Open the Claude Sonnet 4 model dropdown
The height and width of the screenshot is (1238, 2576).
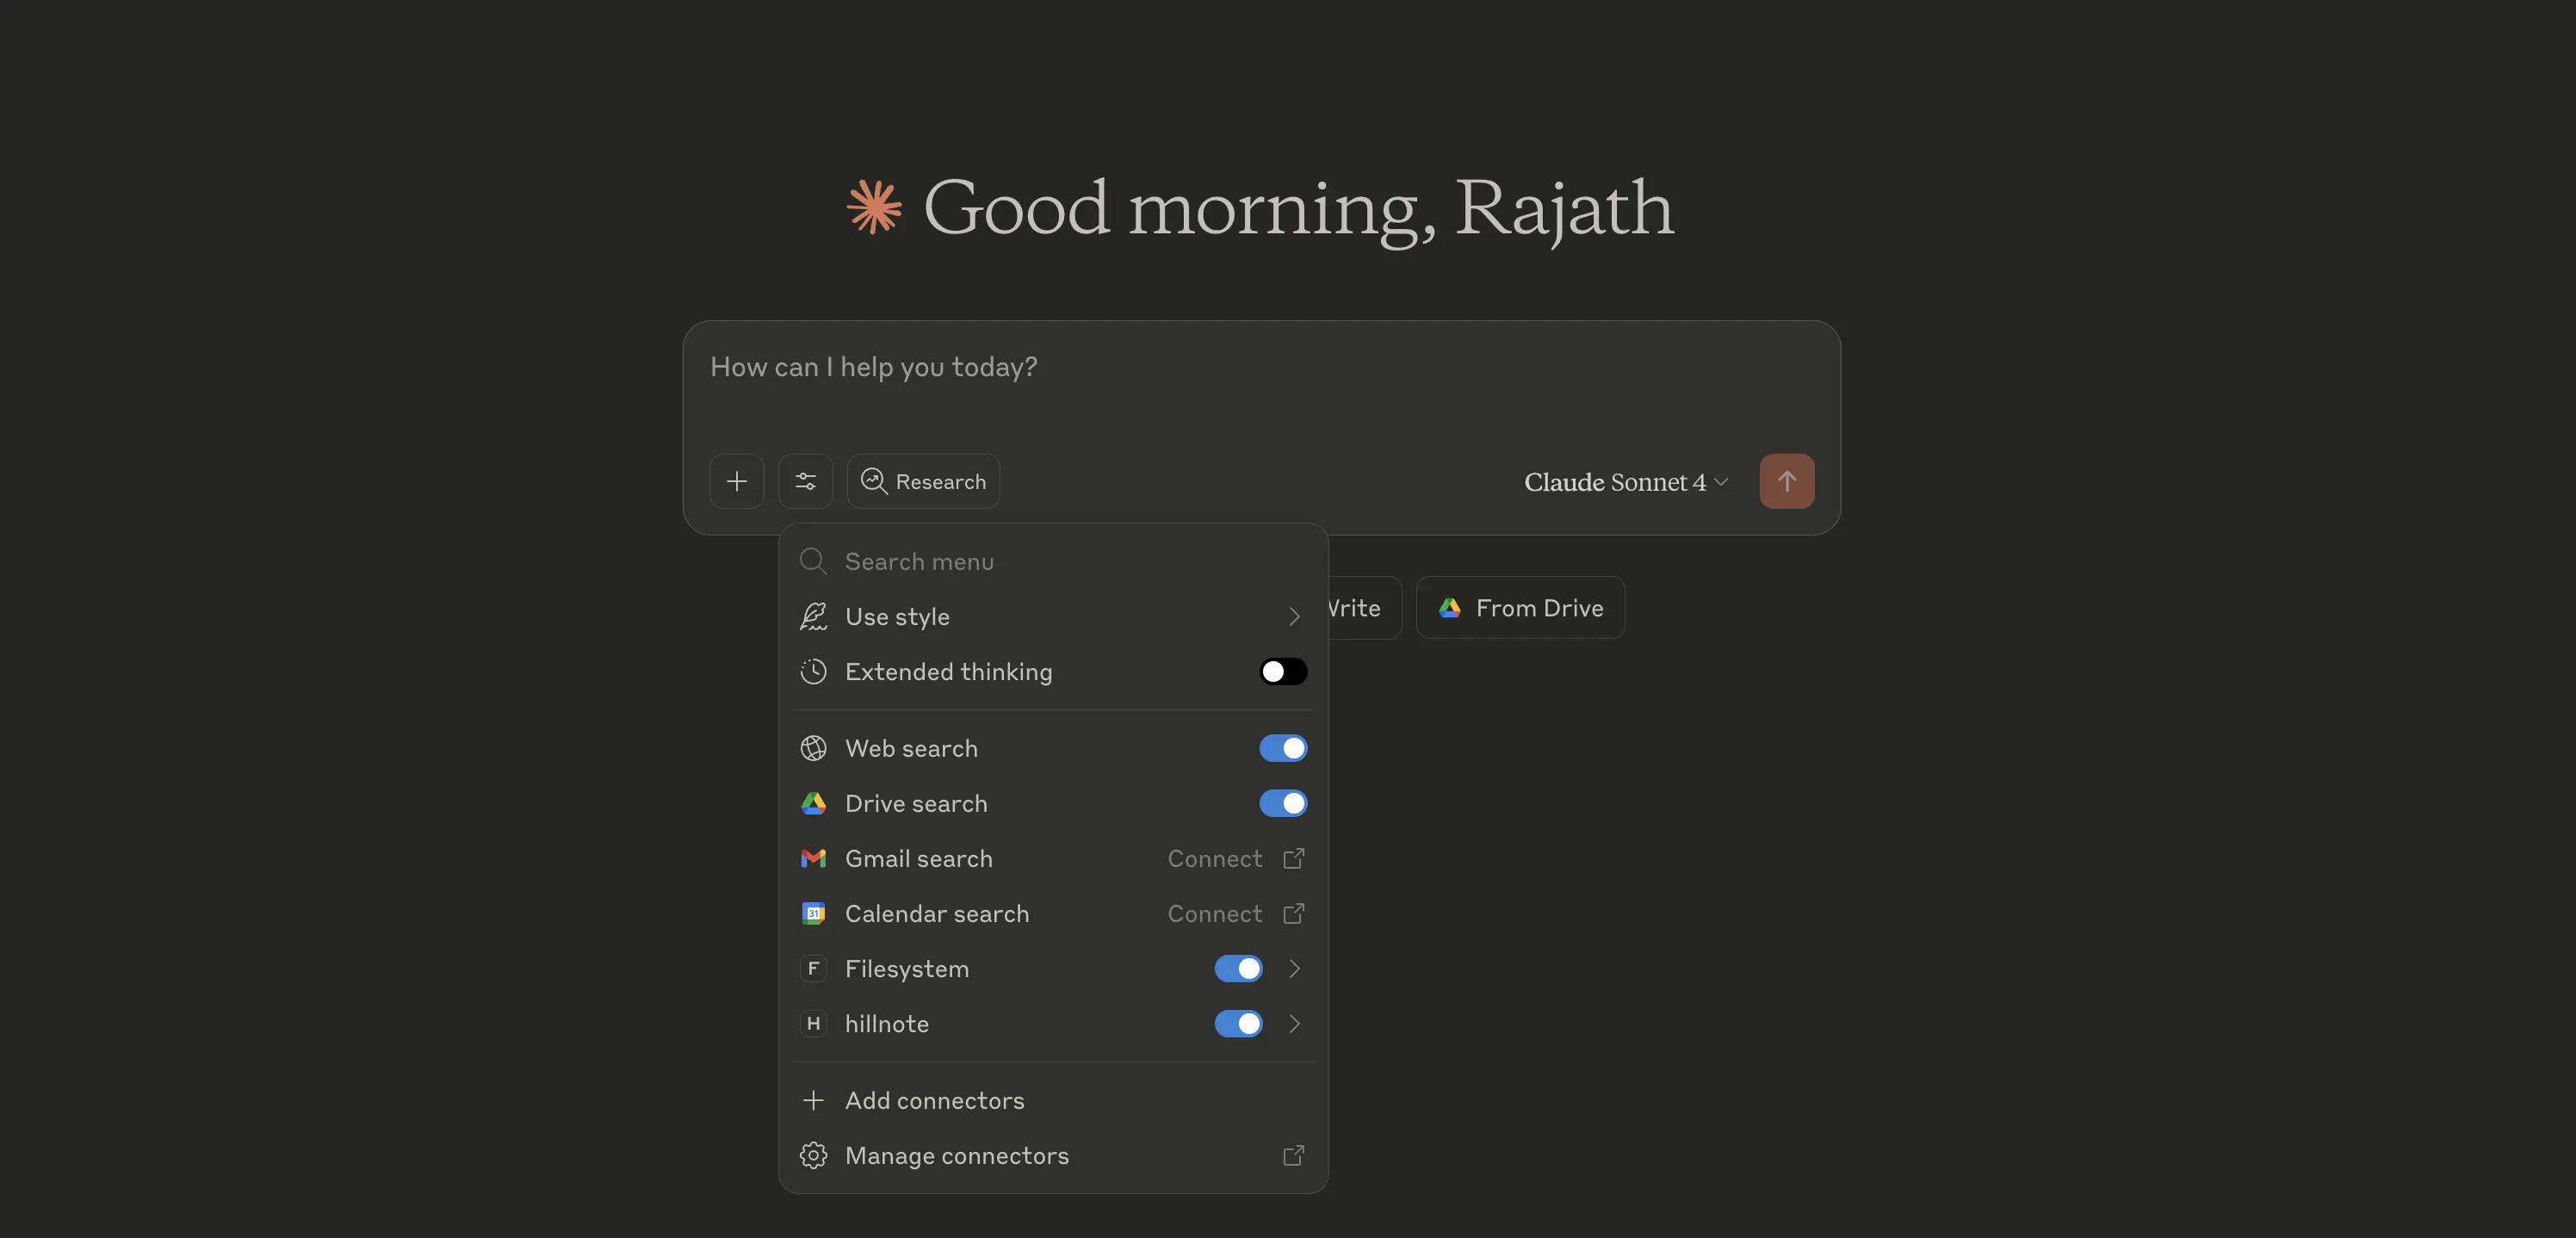pyautogui.click(x=1625, y=482)
